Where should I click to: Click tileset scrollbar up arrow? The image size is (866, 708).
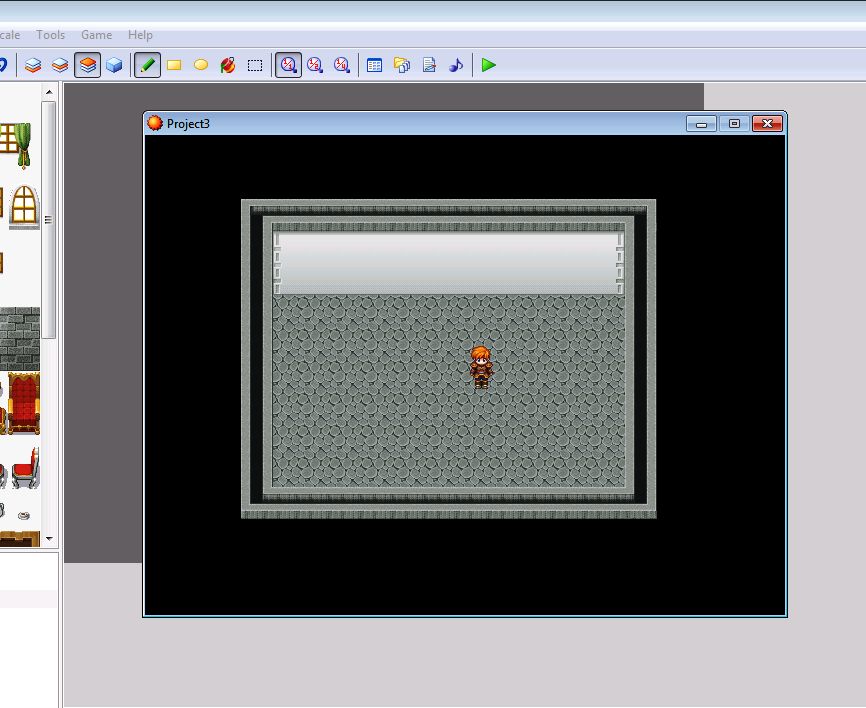[x=49, y=92]
